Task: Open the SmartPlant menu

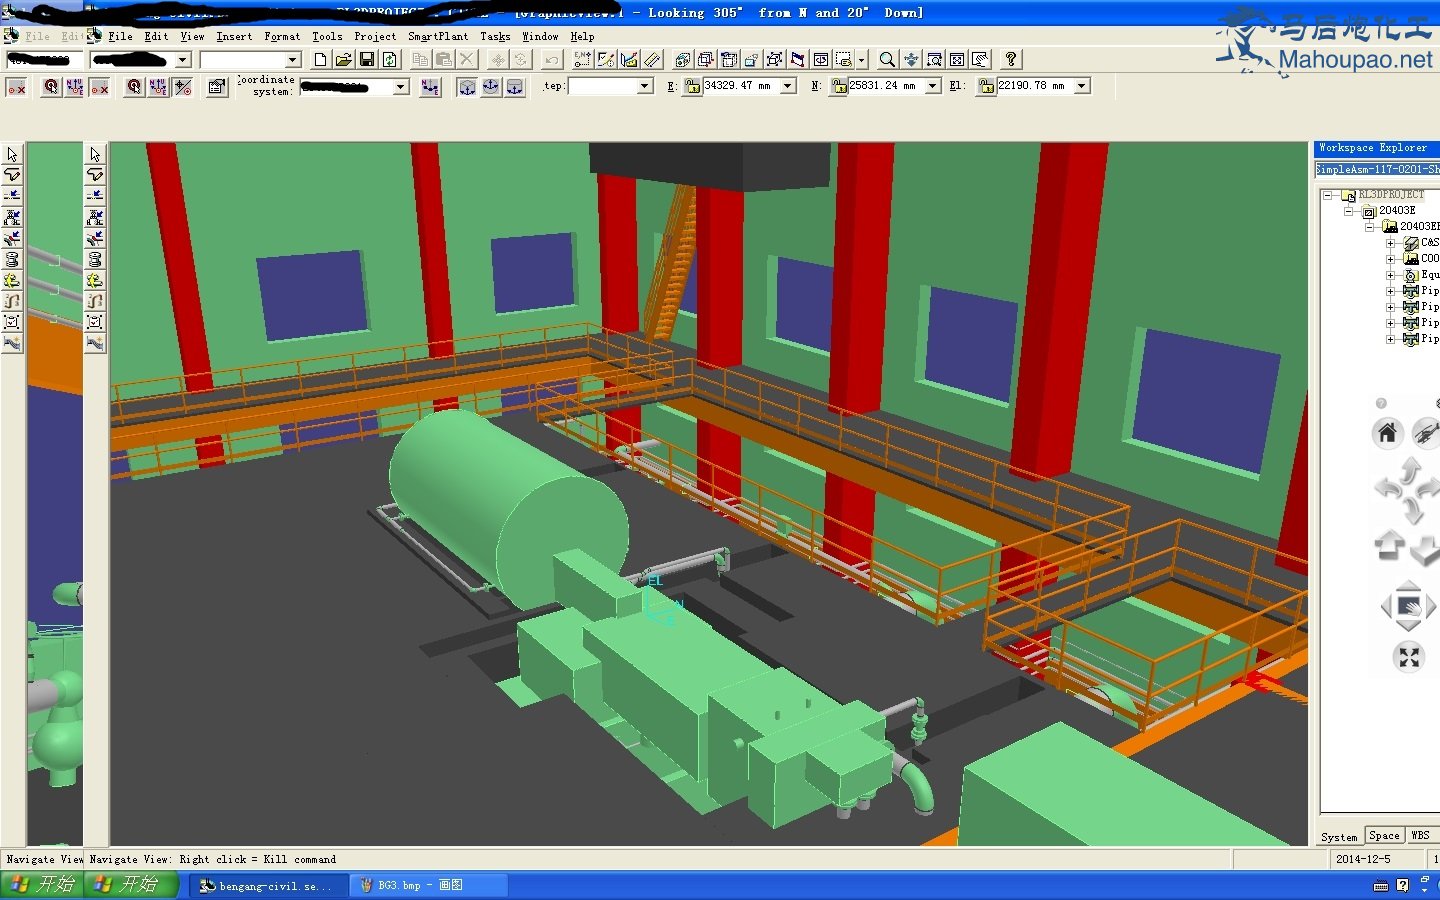Action: click(x=438, y=36)
